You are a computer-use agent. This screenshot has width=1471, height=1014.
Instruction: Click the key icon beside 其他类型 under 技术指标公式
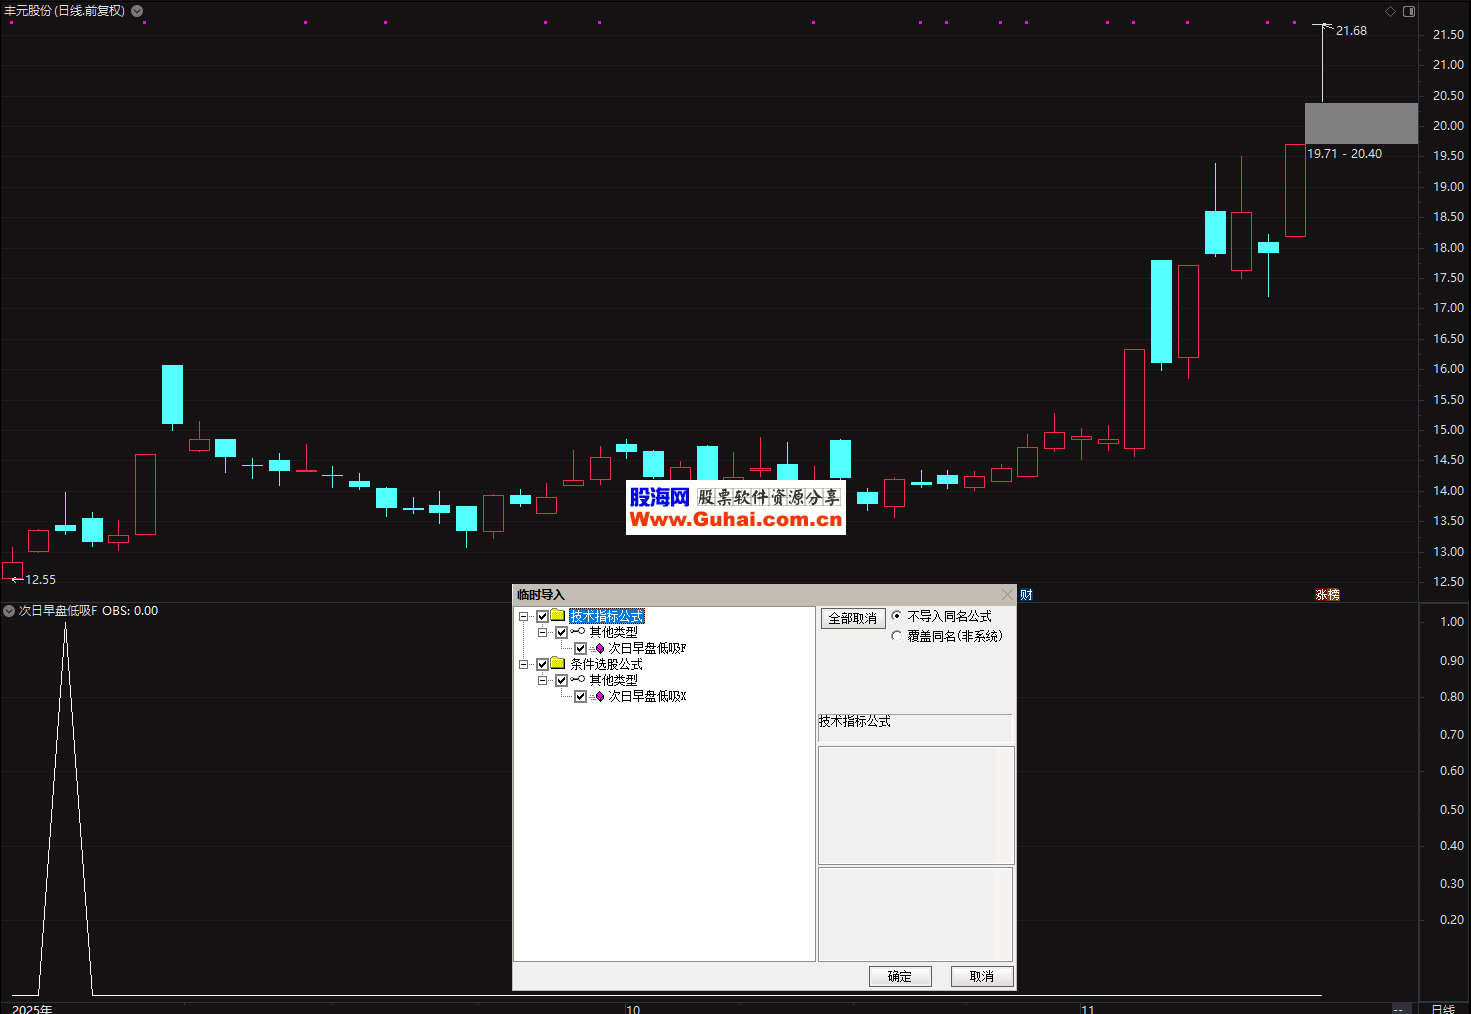[578, 632]
